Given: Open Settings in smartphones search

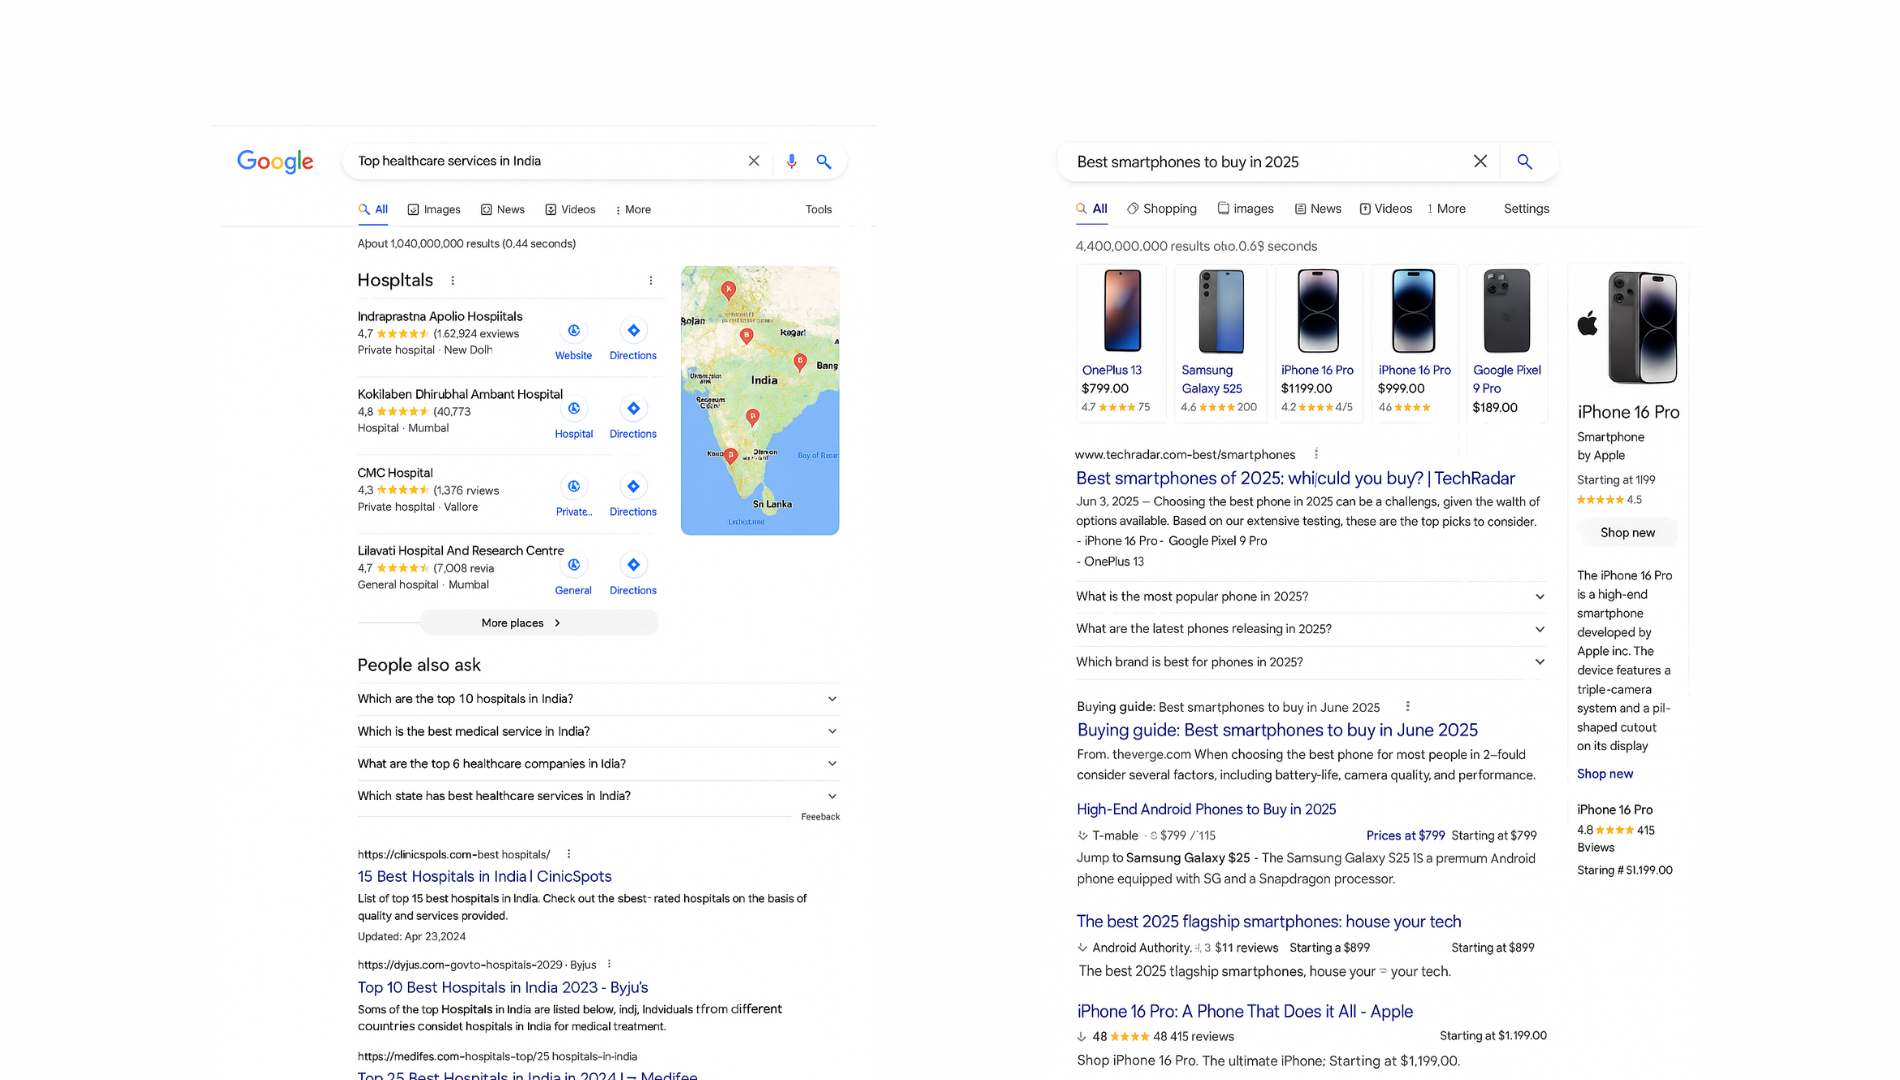Looking at the screenshot, I should (1526, 209).
